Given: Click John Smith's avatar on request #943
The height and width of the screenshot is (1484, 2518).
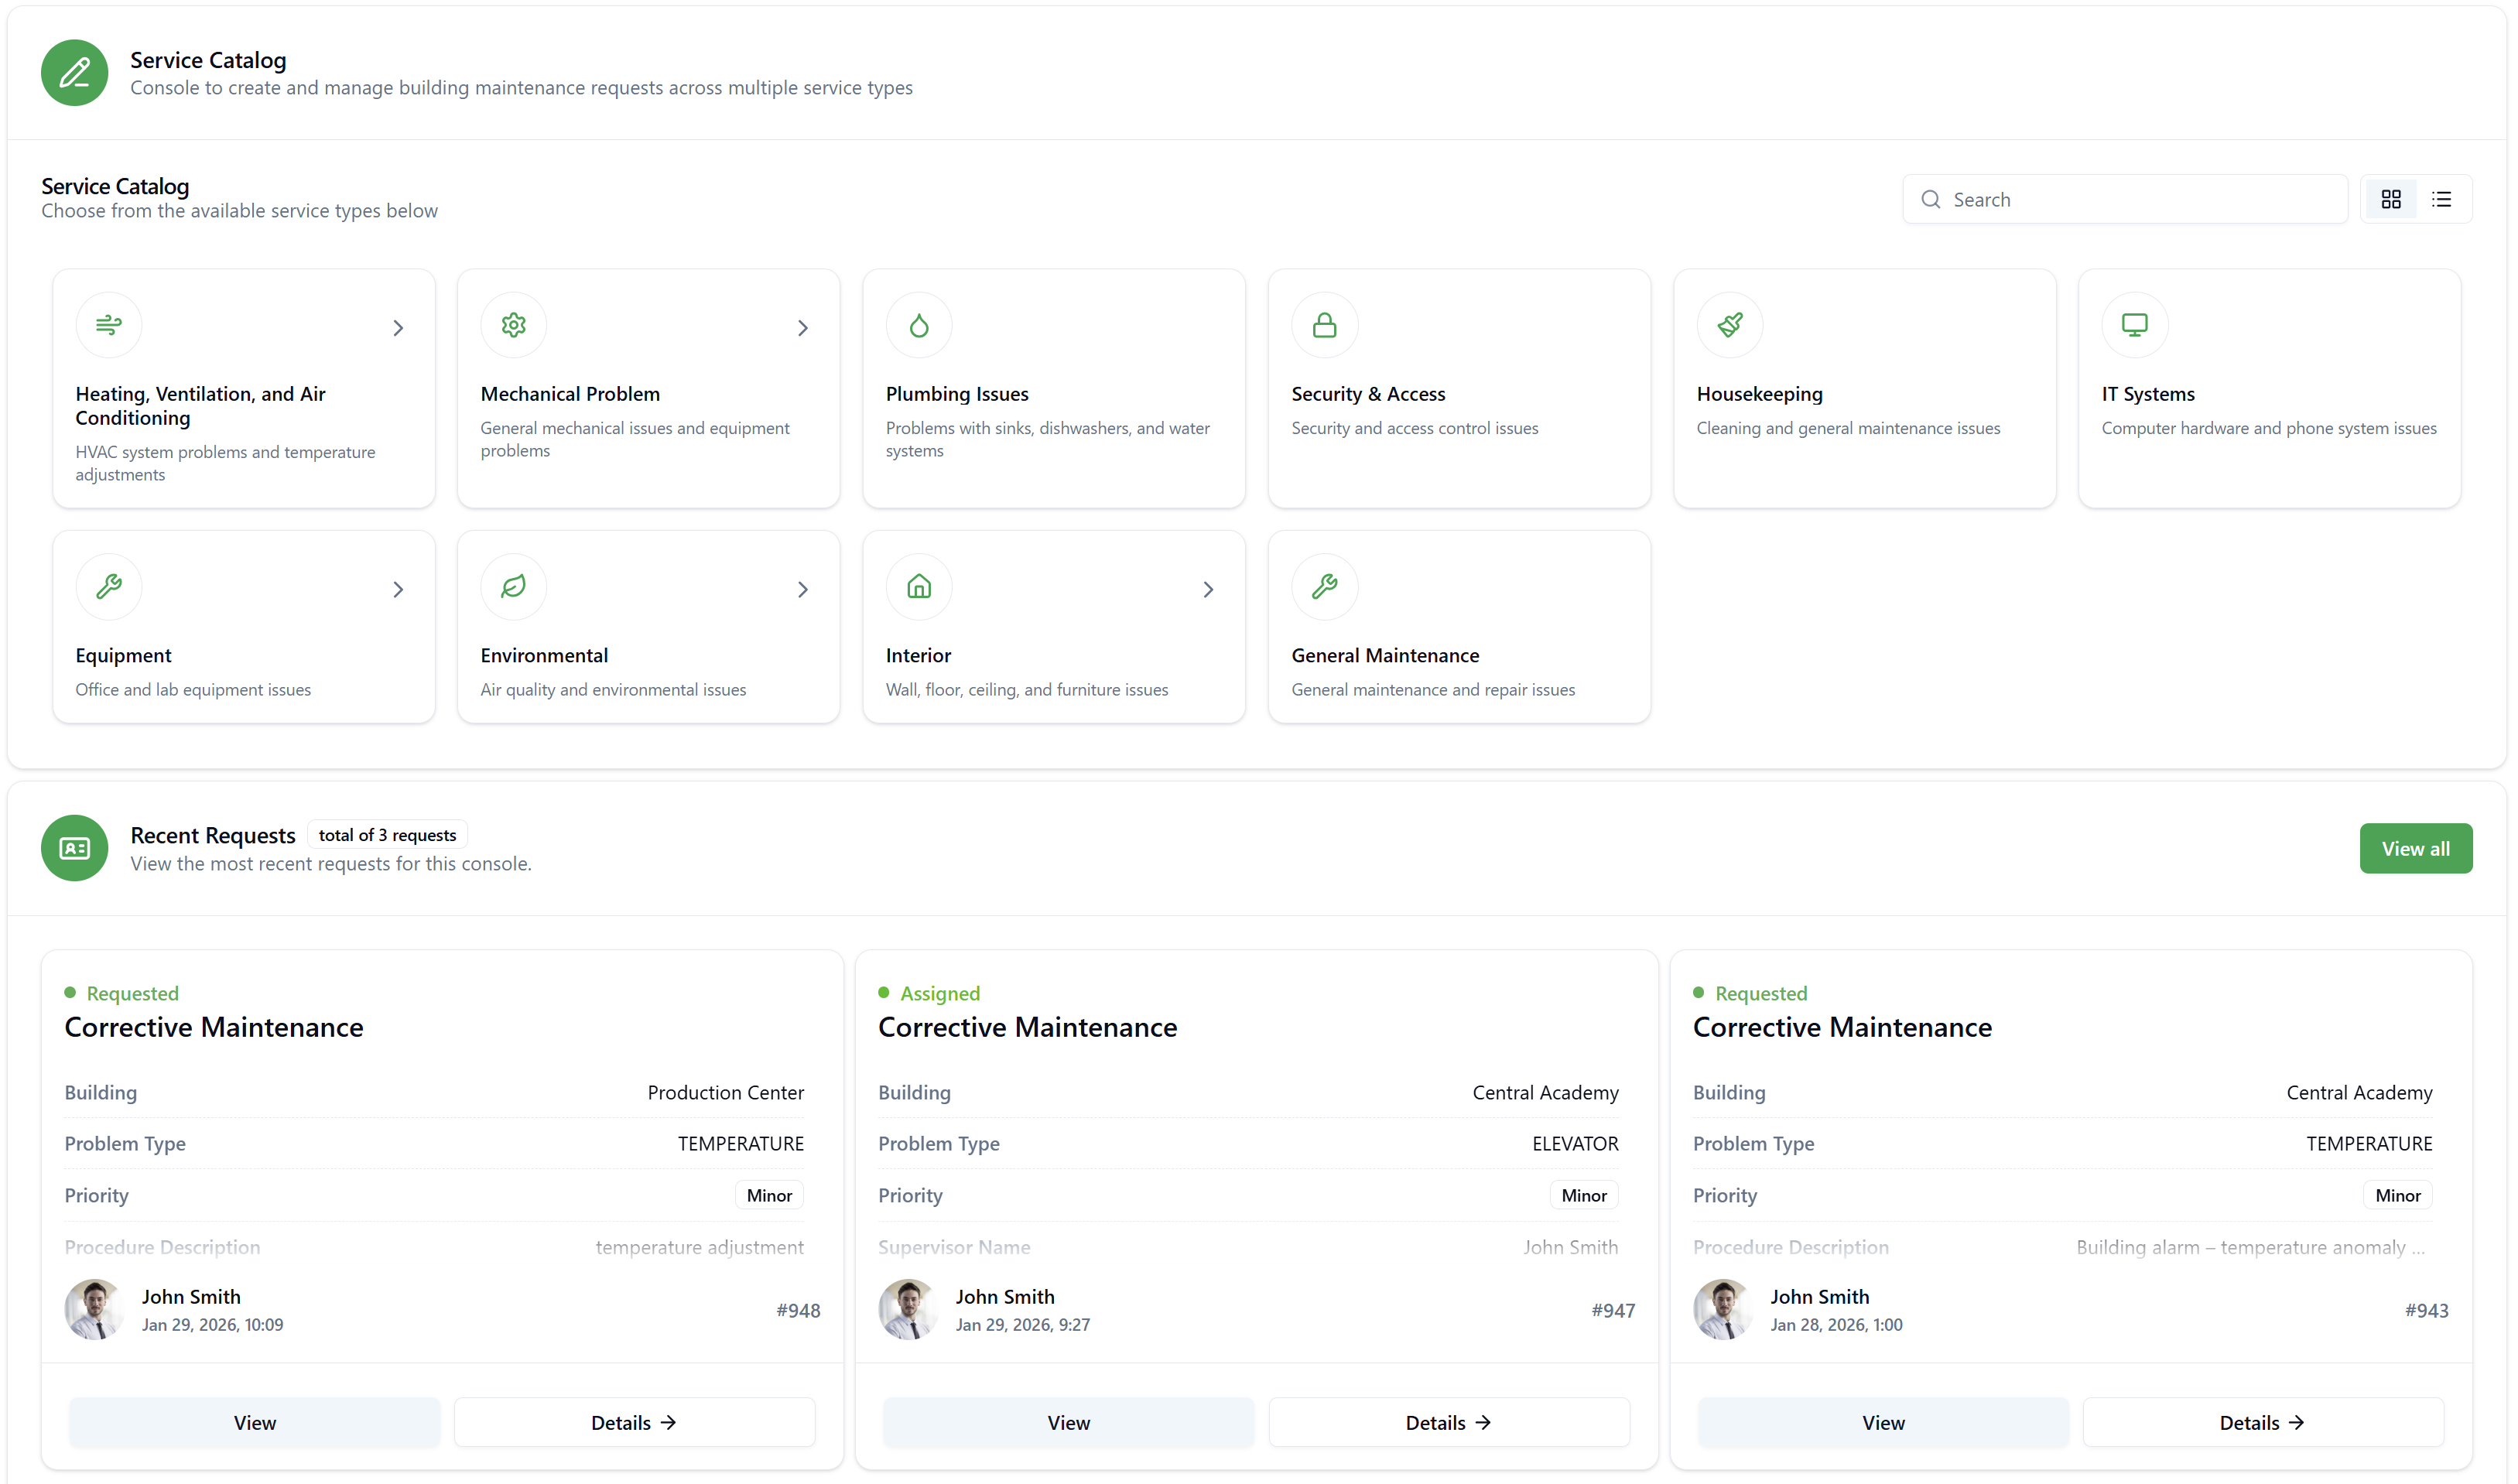Looking at the screenshot, I should point(1723,1309).
